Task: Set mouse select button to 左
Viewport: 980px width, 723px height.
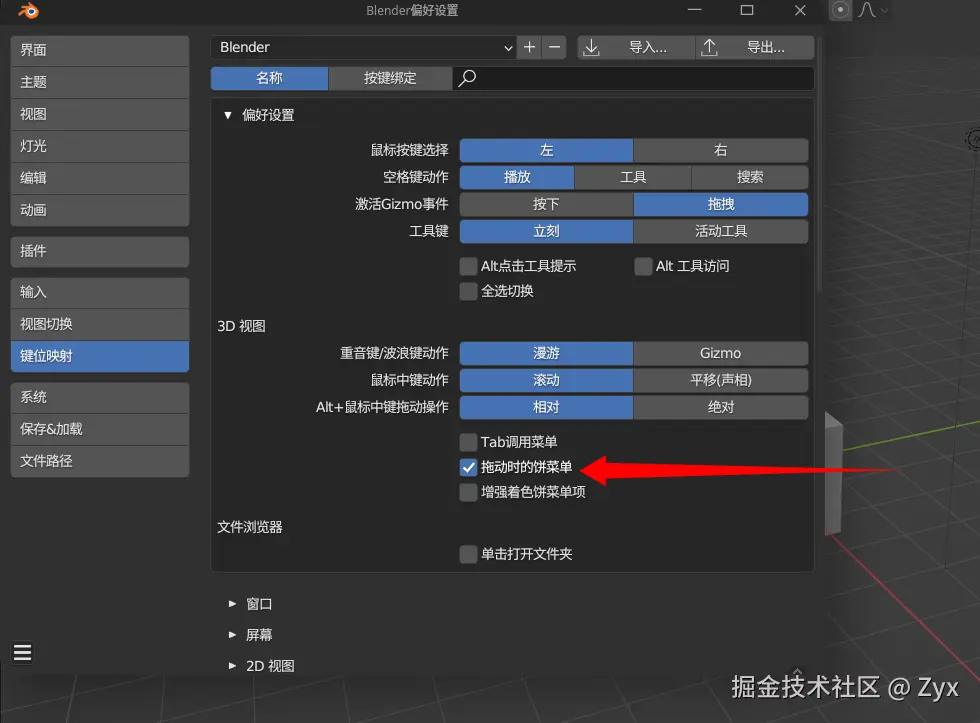Action: tap(546, 151)
